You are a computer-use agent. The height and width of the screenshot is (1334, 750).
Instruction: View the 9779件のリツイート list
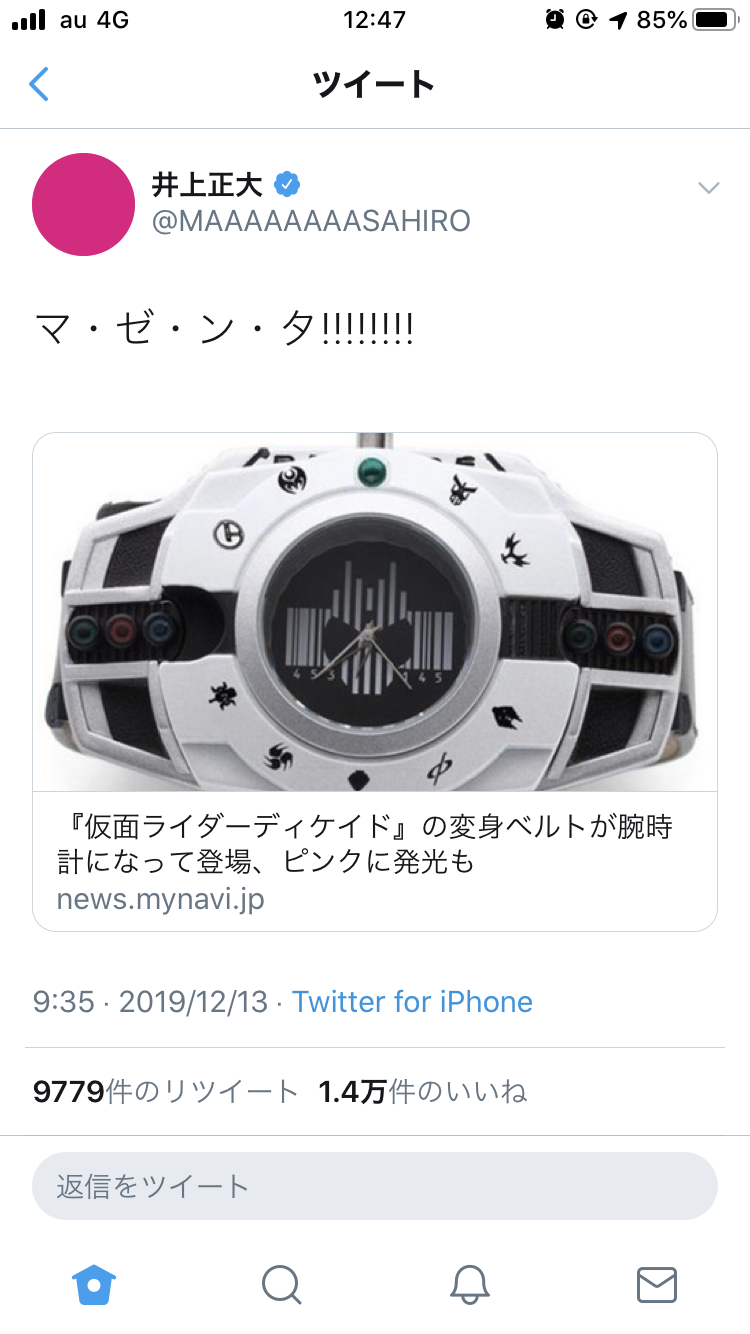(165, 1092)
